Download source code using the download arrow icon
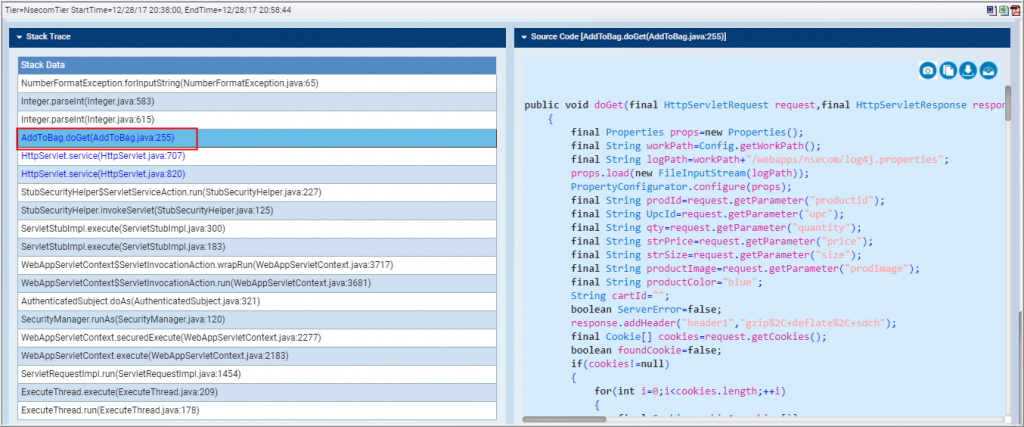Image resolution: width=1024 pixels, height=427 pixels. 968,71
